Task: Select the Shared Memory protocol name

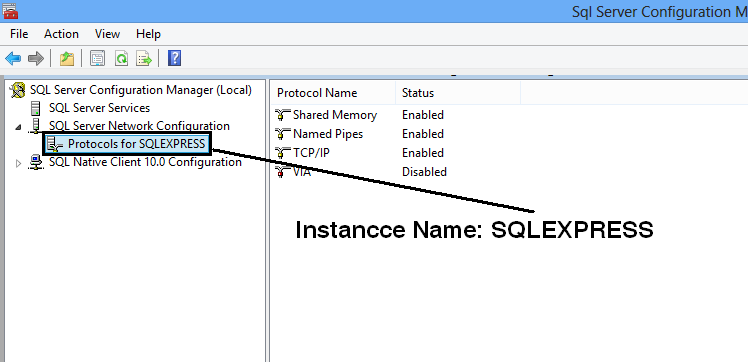Action: click(x=335, y=115)
